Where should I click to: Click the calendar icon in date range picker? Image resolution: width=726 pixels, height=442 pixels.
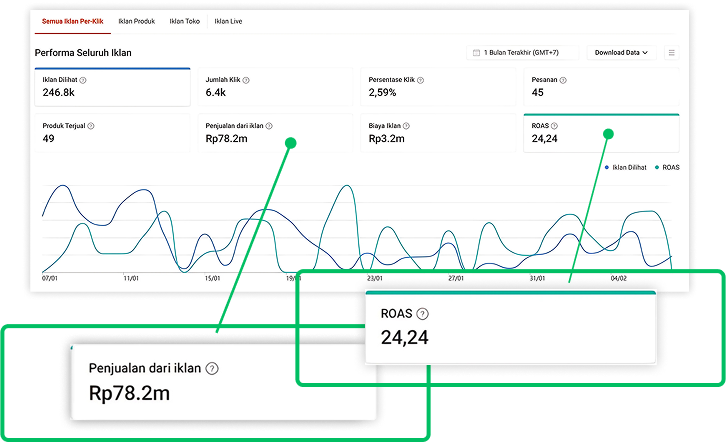(x=474, y=52)
